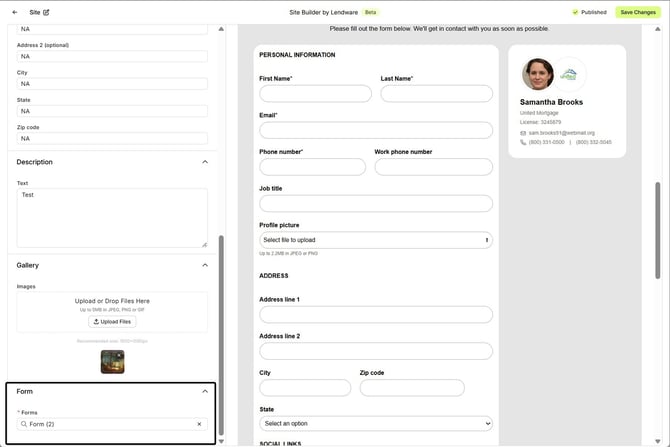Click the Published check icon
Screen dimensions: 670x447
(x=576, y=12)
